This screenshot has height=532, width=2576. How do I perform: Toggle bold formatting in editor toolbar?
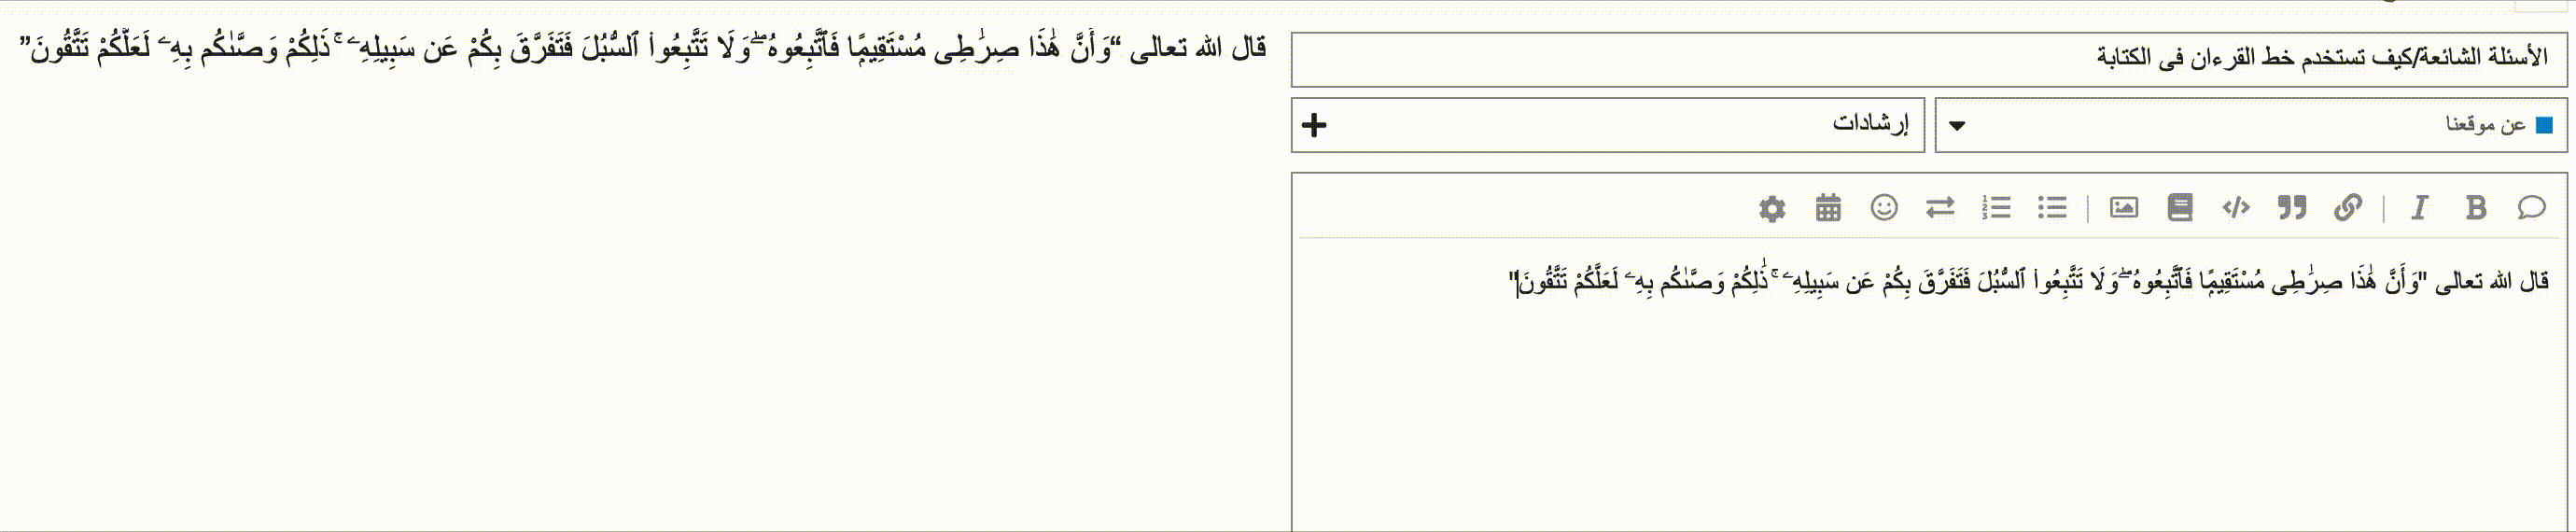(2475, 208)
